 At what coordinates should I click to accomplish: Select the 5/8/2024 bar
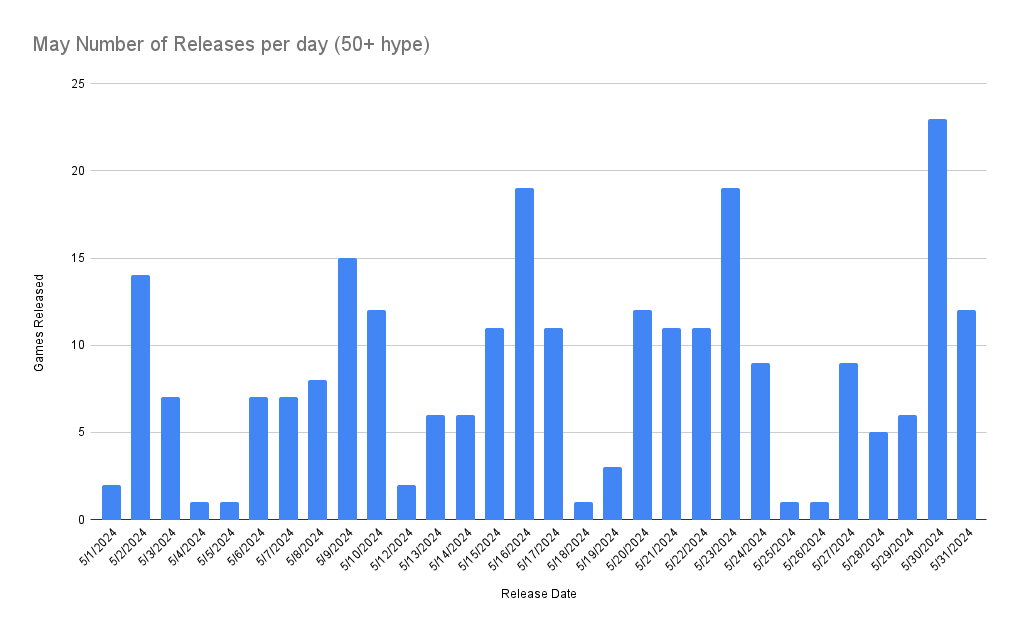[317, 450]
